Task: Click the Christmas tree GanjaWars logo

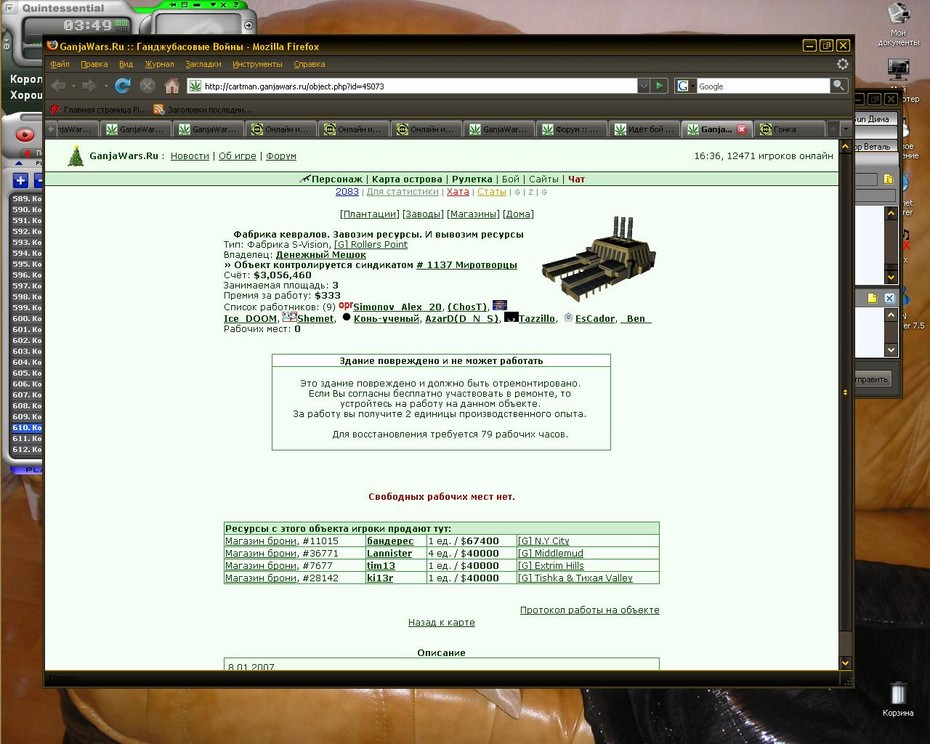Action: click(76, 156)
